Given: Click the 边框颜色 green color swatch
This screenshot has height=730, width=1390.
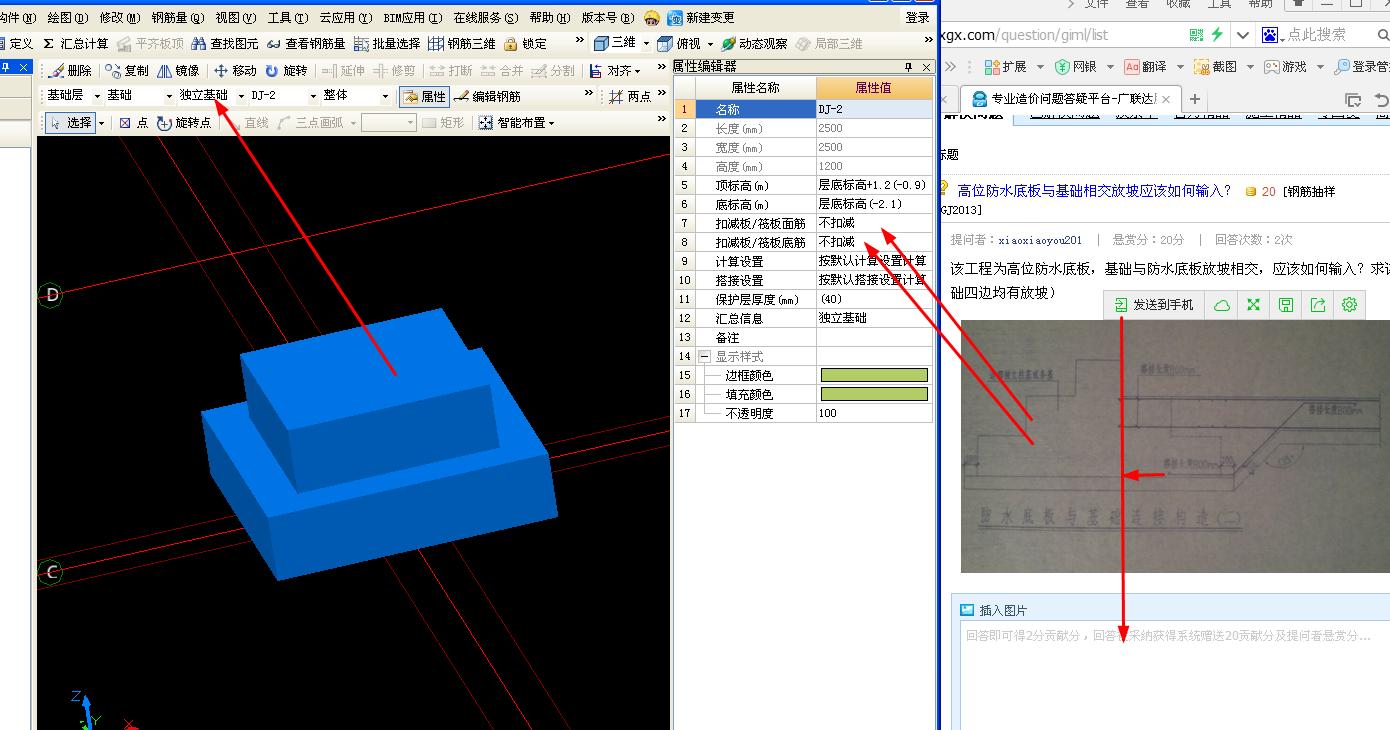Looking at the screenshot, I should (874, 376).
